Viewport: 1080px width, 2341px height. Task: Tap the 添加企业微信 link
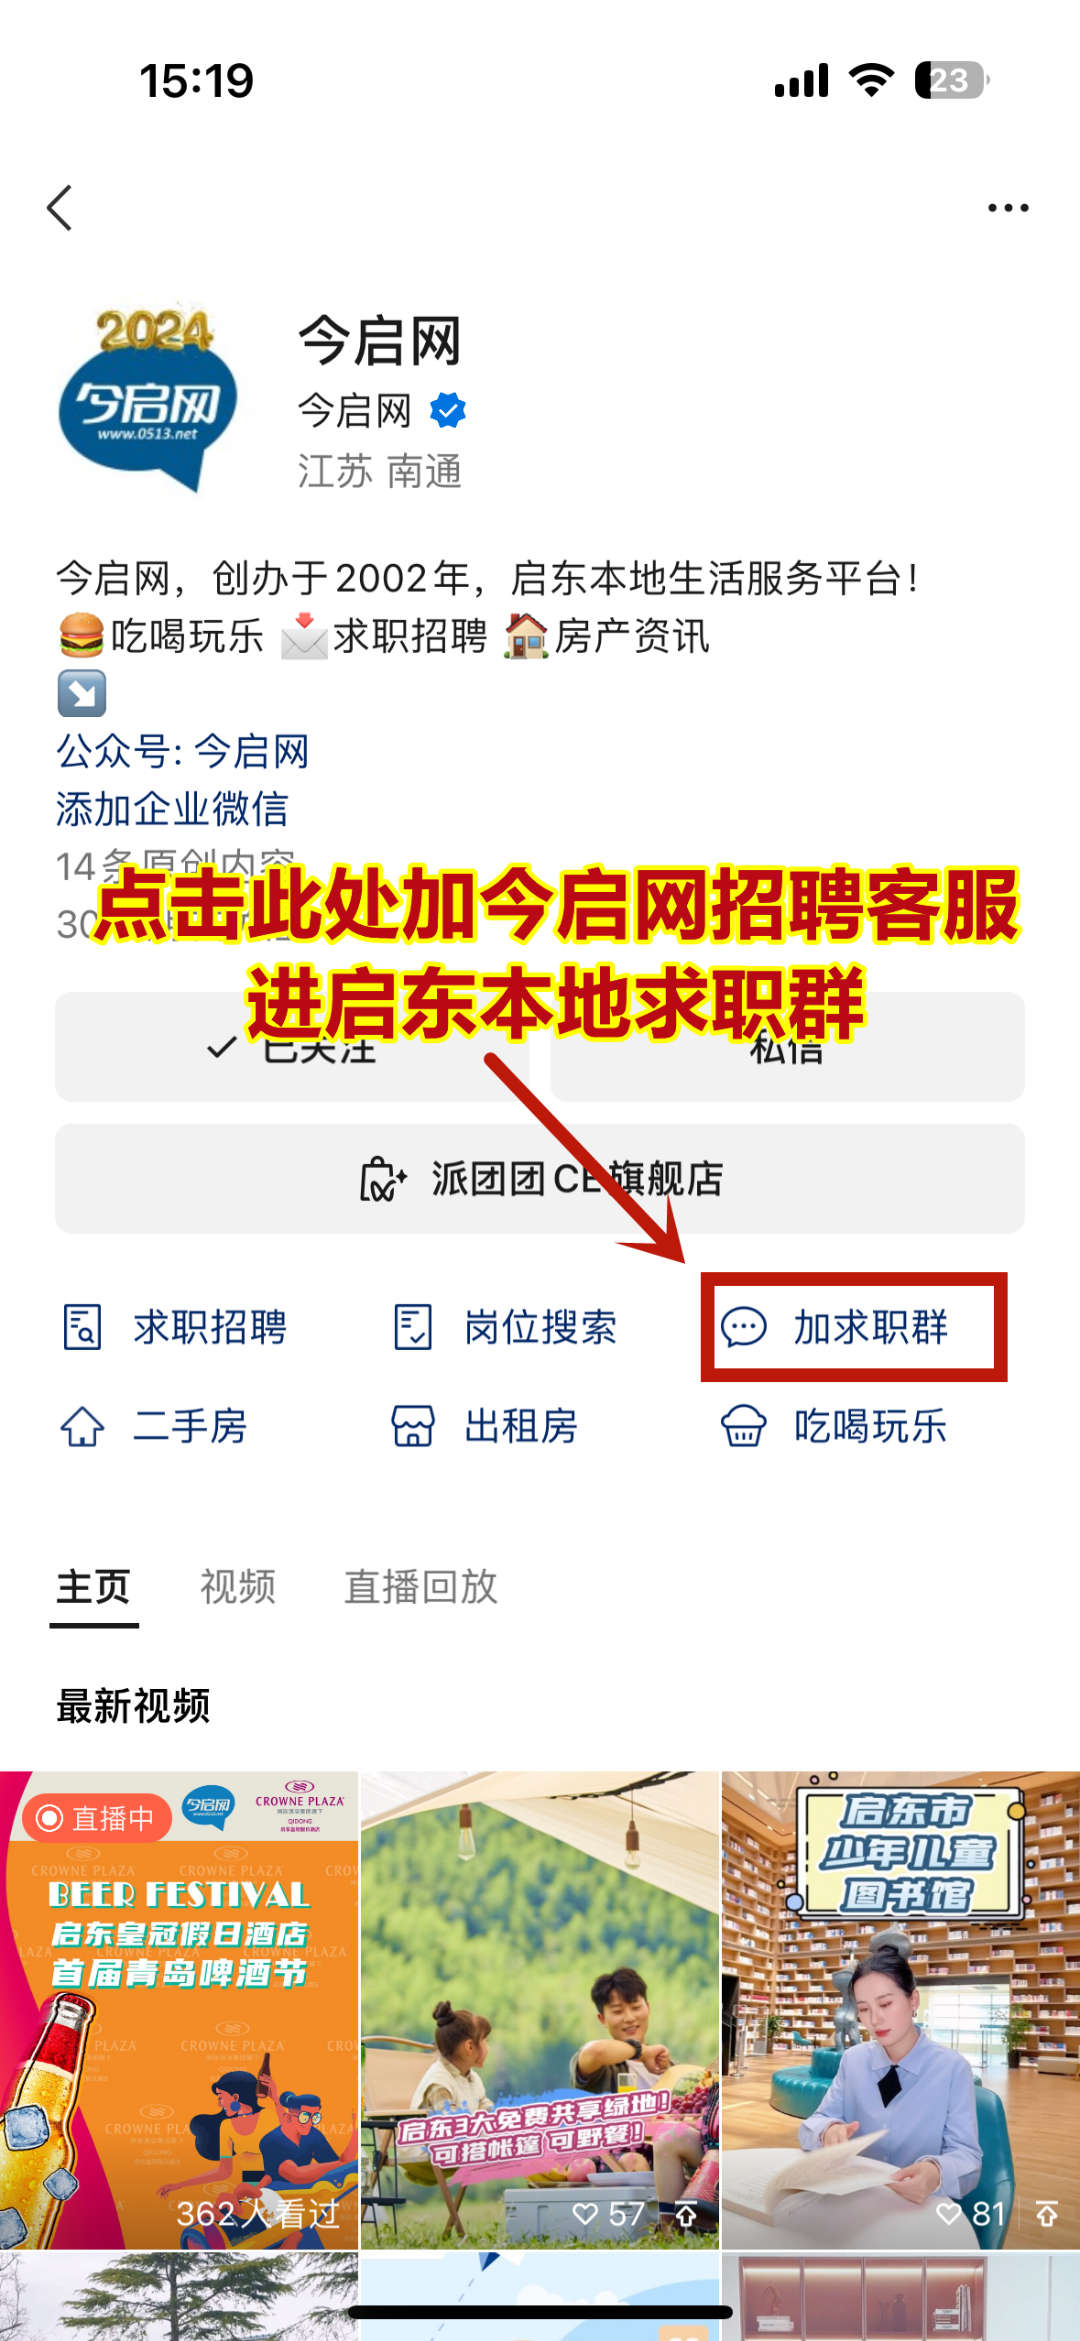pyautogui.click(x=172, y=809)
